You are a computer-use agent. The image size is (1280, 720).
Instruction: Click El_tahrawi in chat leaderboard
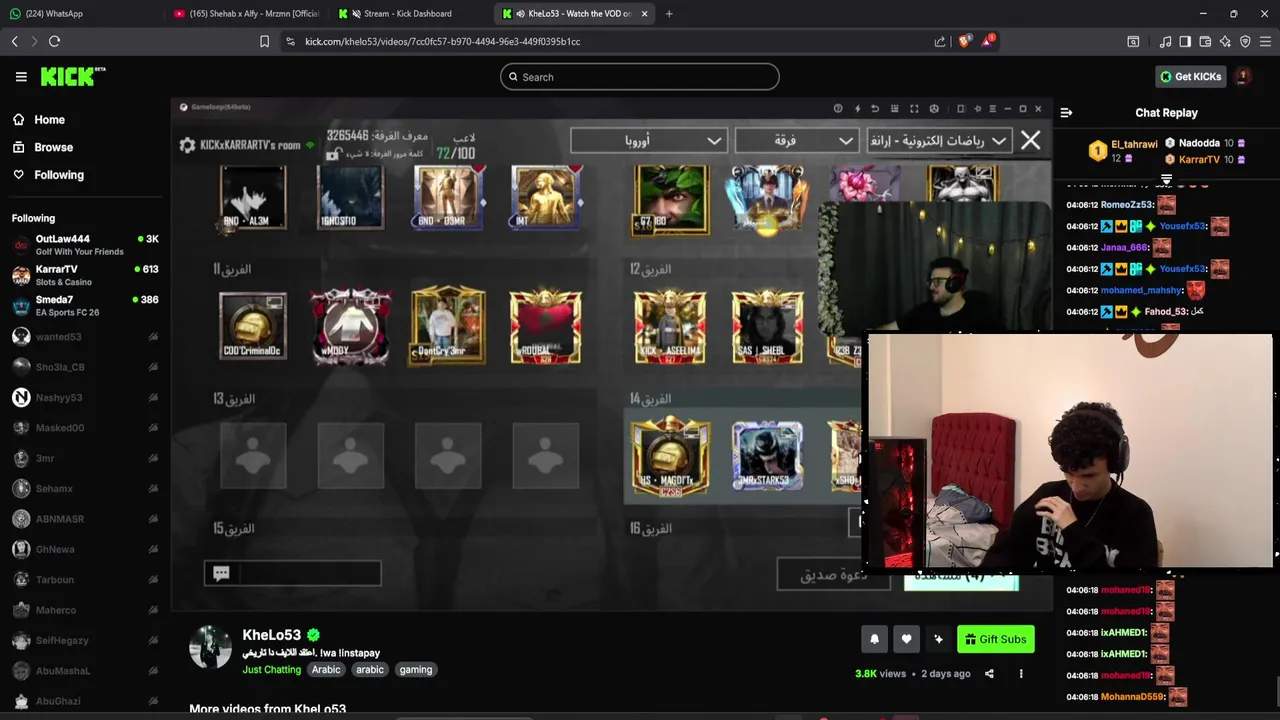click(x=1134, y=144)
